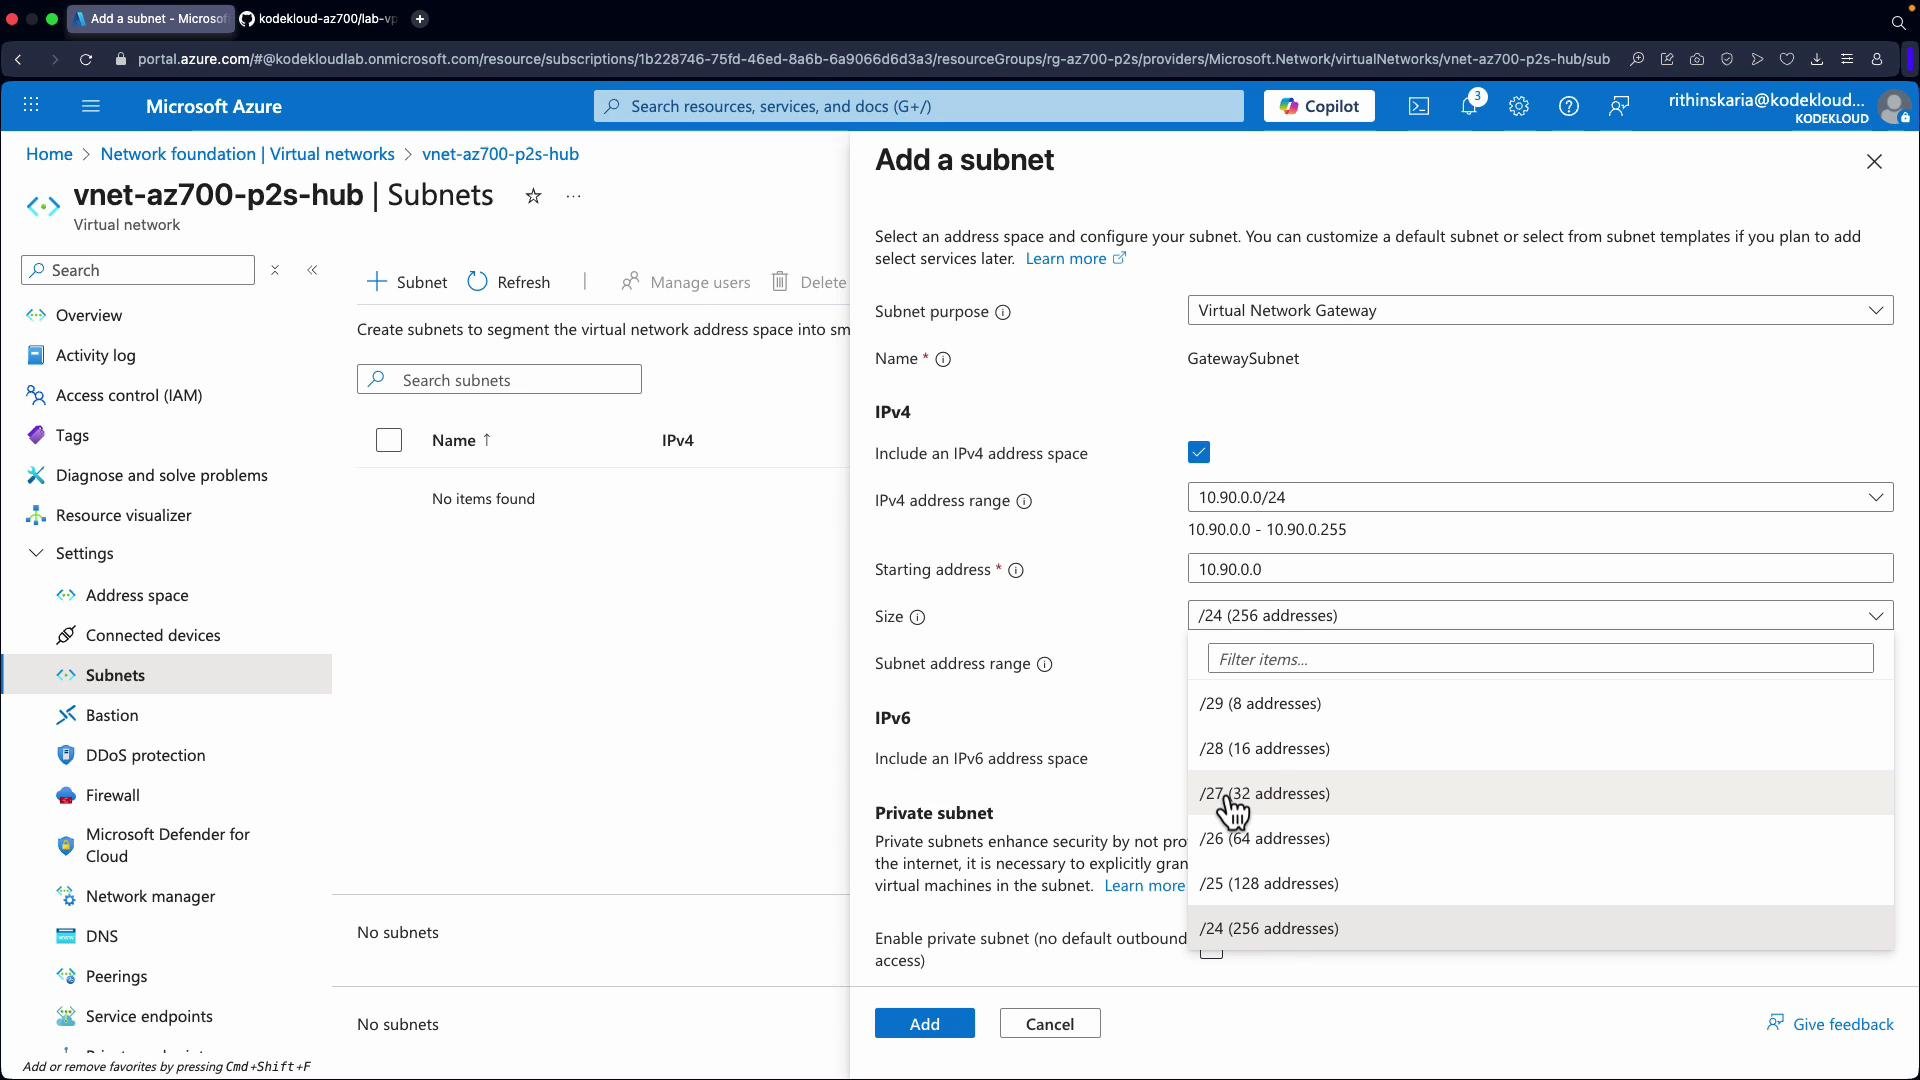Click the Add button
This screenshot has height=1080, width=1920.
pos(925,1023)
